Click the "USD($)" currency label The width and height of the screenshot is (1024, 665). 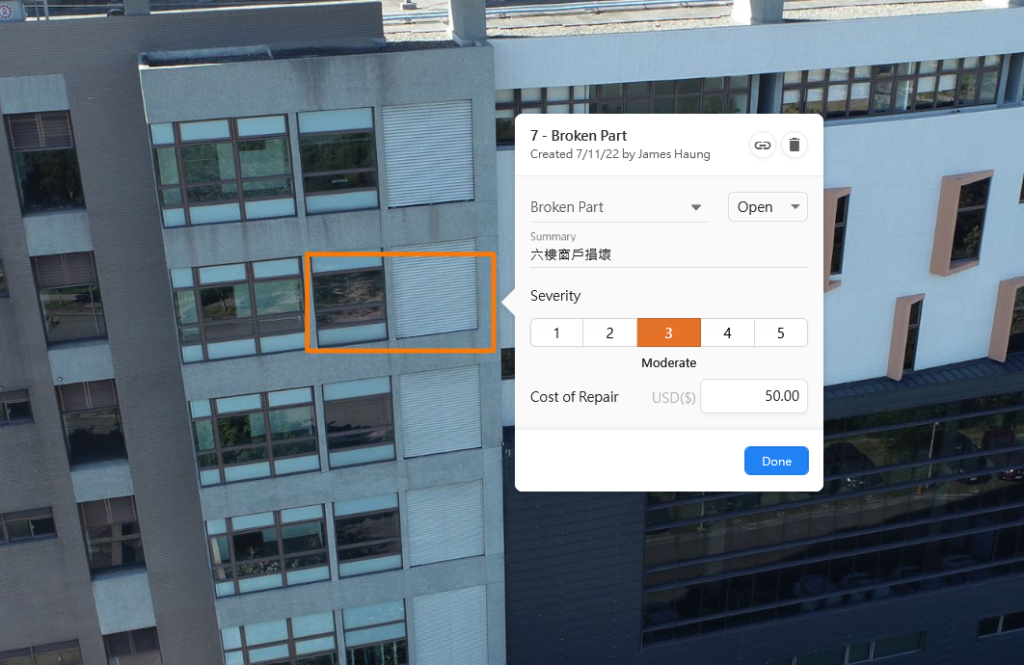[x=673, y=398]
